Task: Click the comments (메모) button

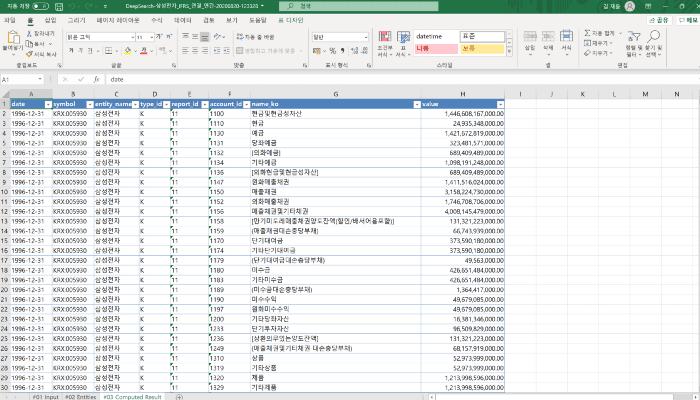Action: click(688, 20)
